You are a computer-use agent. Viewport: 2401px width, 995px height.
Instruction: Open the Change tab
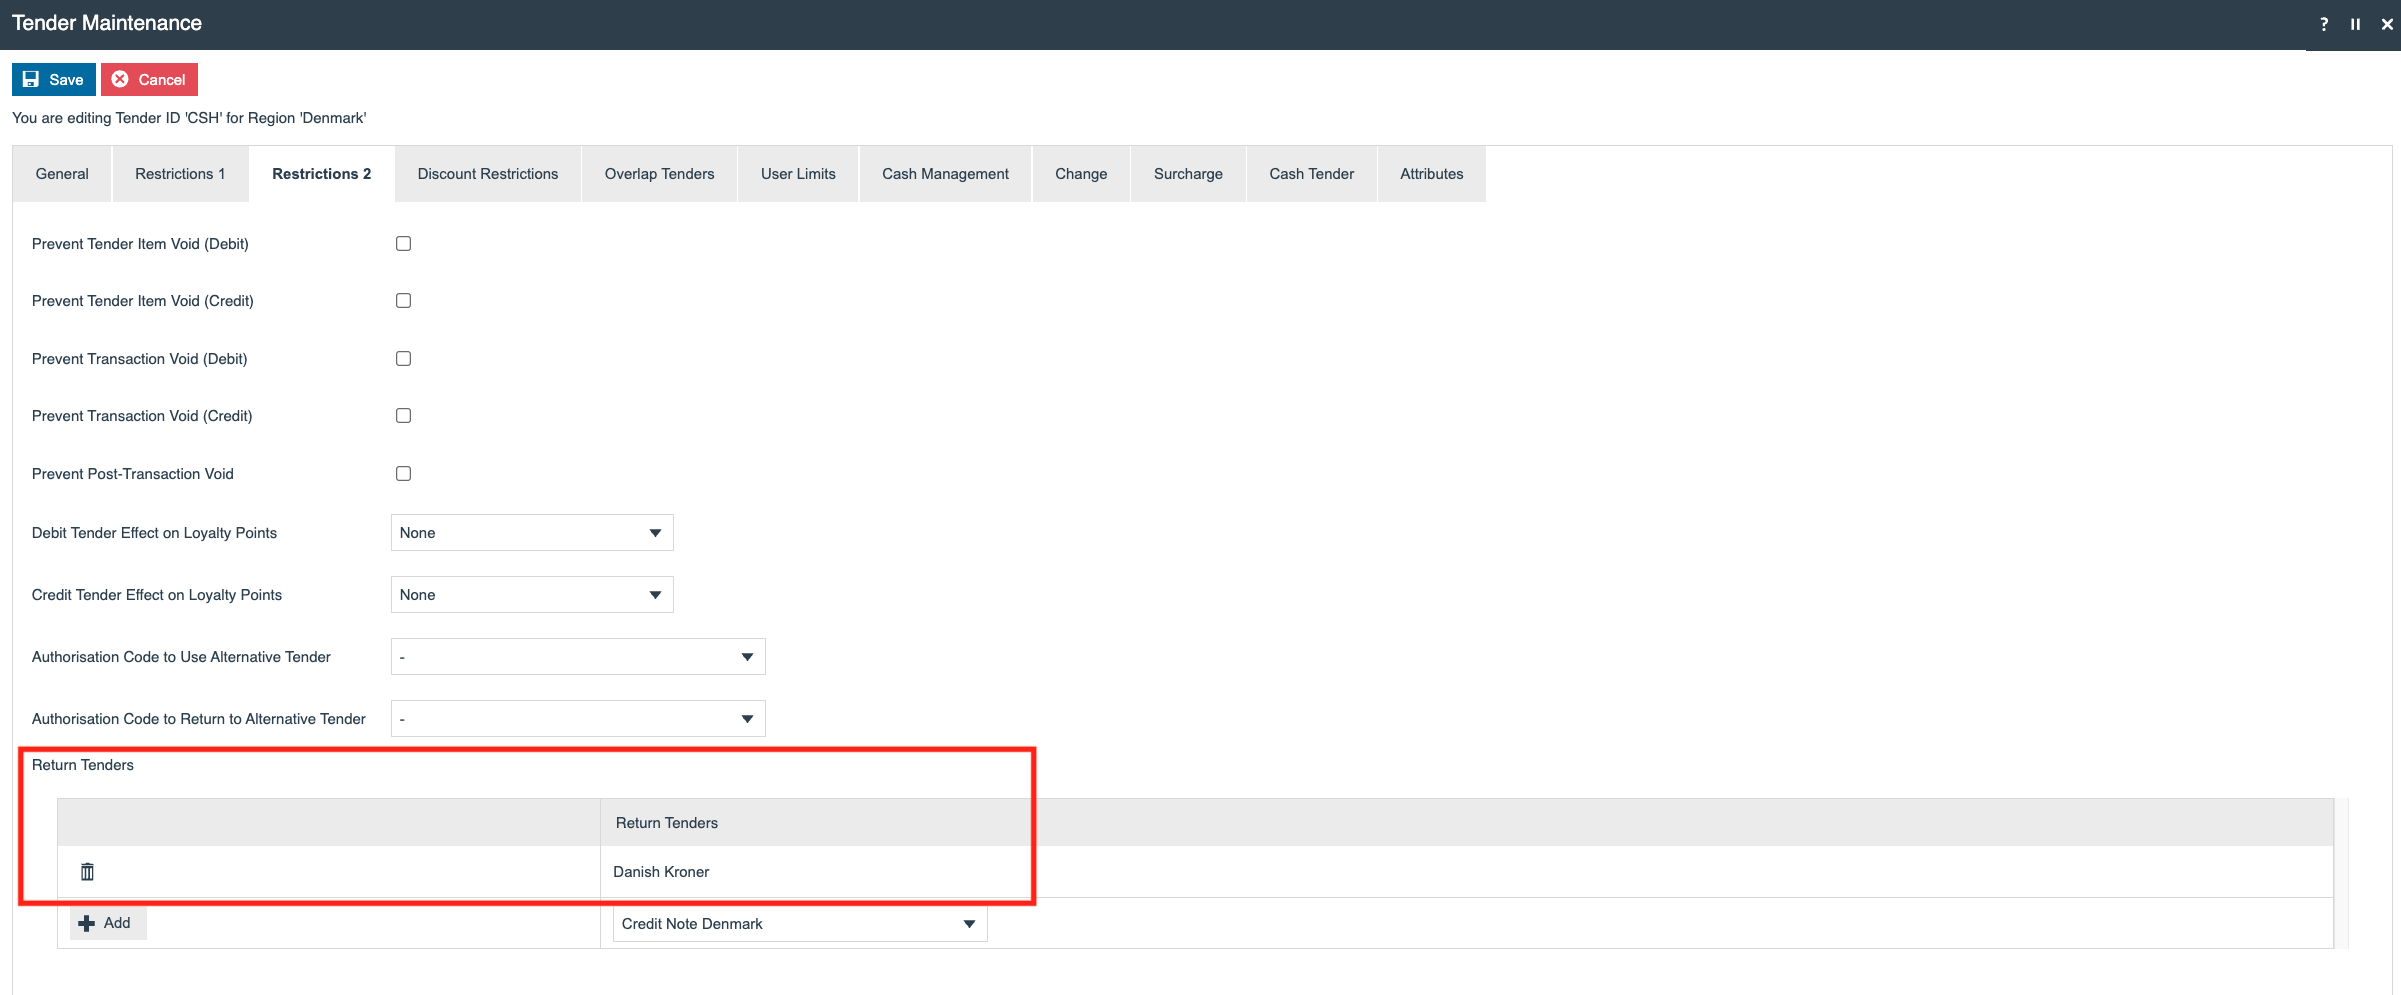(x=1081, y=174)
